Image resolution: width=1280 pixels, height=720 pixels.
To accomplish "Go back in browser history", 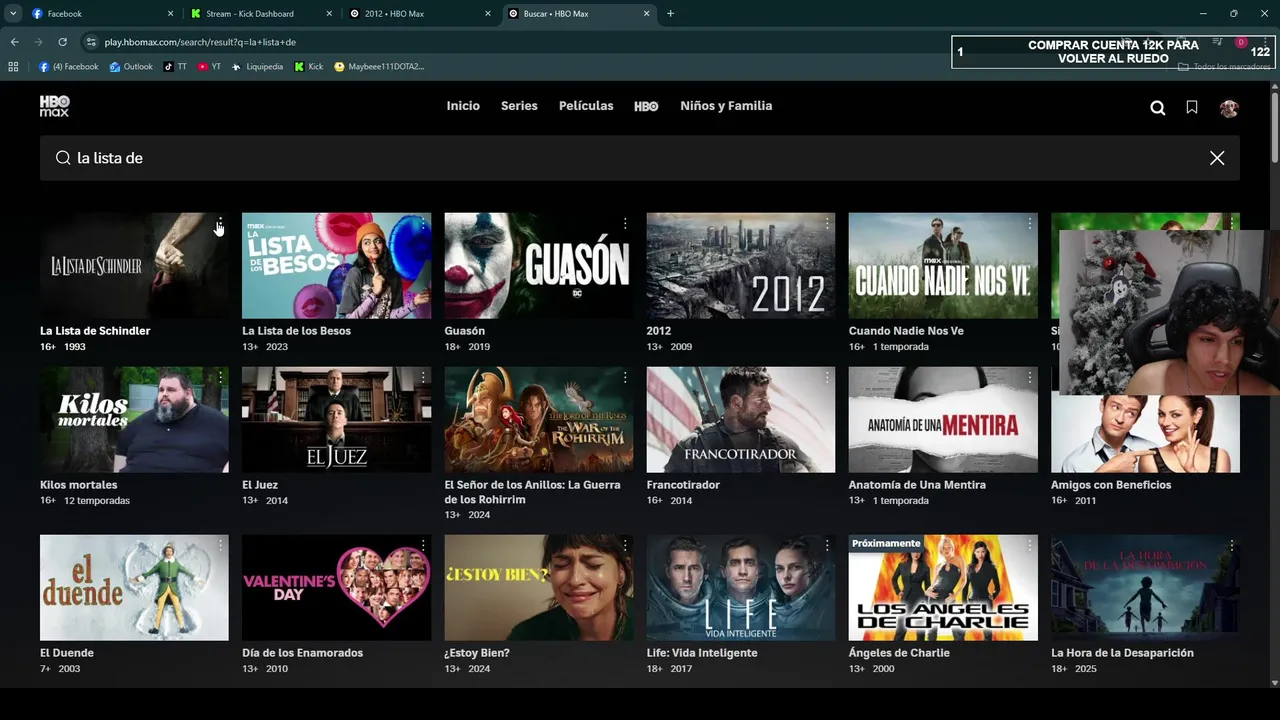I will click(14, 42).
